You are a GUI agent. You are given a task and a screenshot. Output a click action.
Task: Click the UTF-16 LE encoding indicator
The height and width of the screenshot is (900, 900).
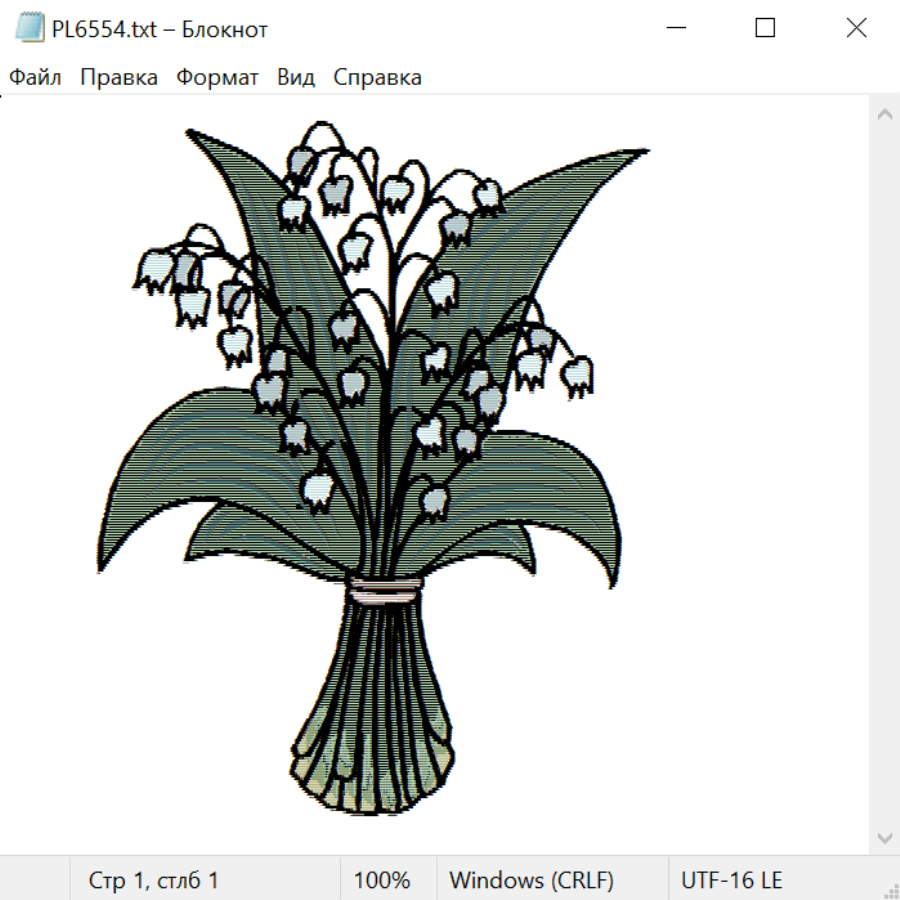(731, 880)
